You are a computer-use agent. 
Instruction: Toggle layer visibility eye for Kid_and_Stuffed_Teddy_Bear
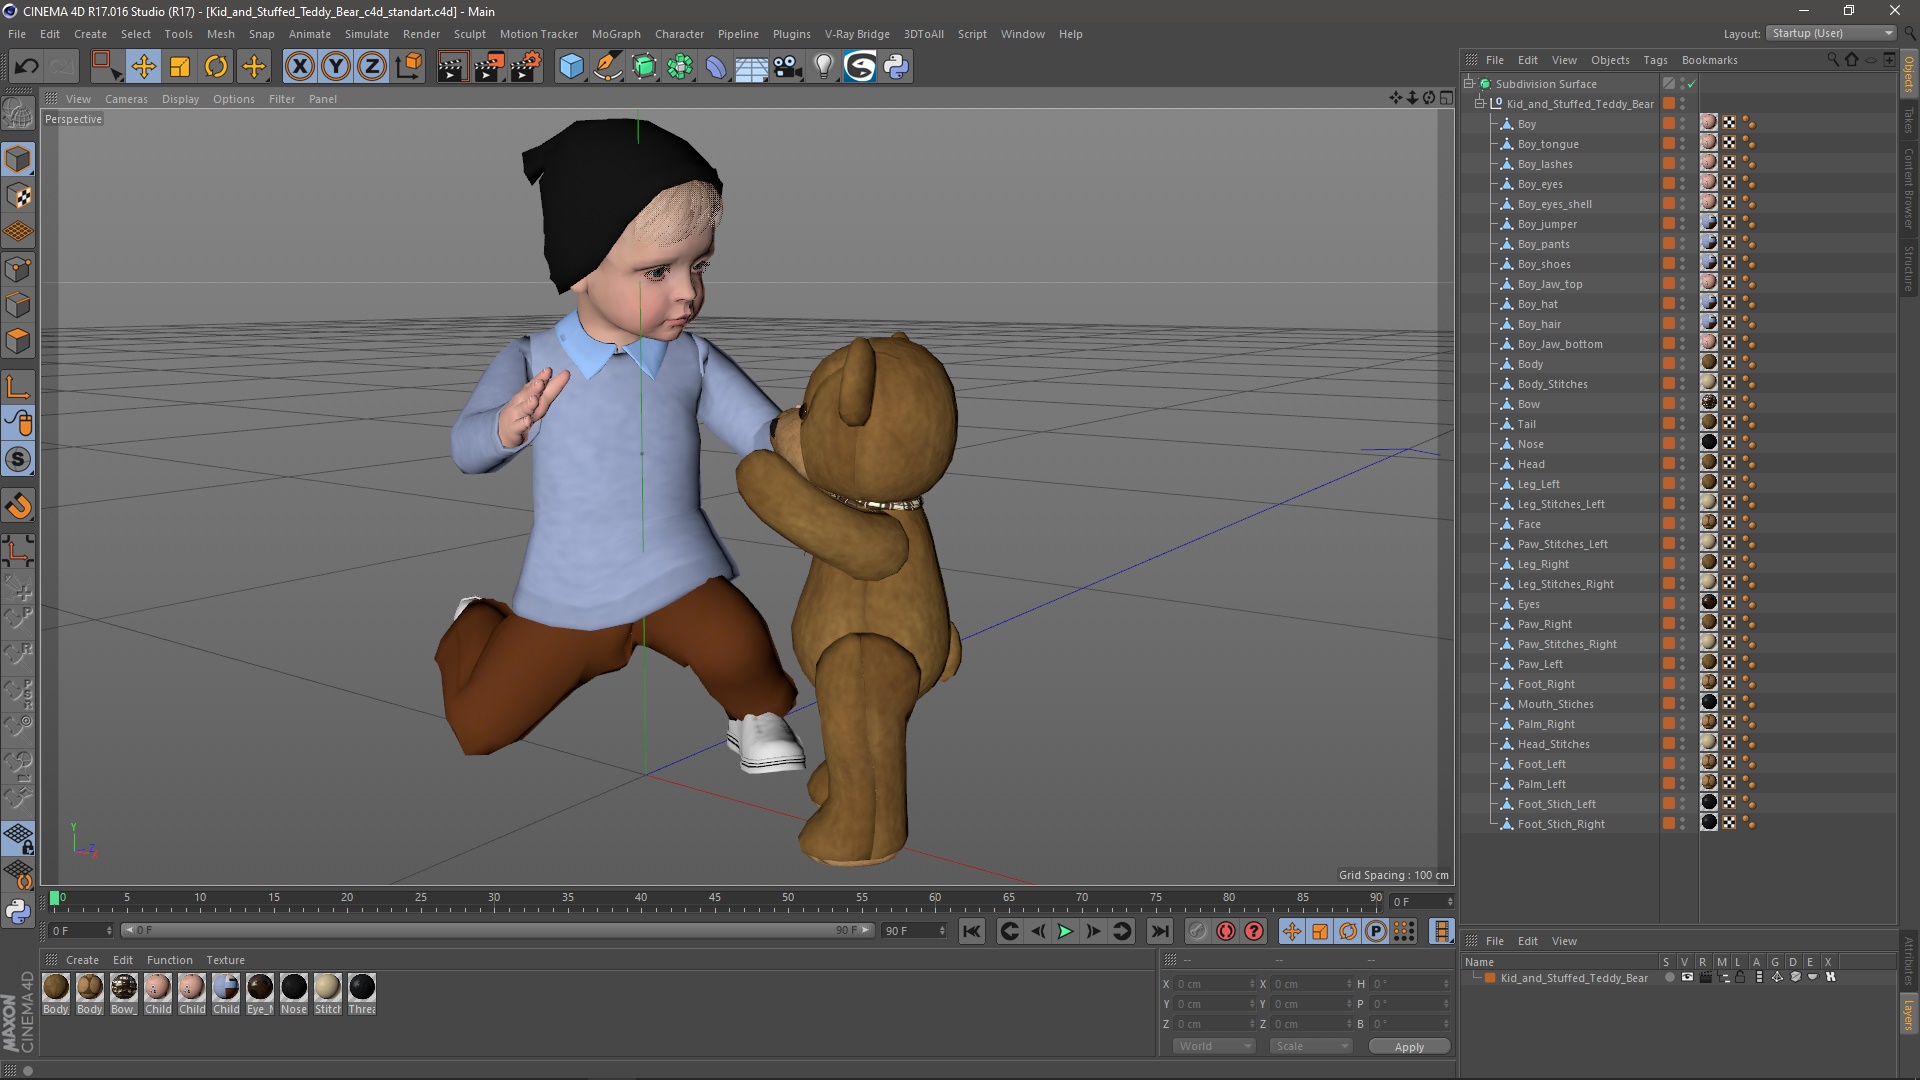point(1687,978)
